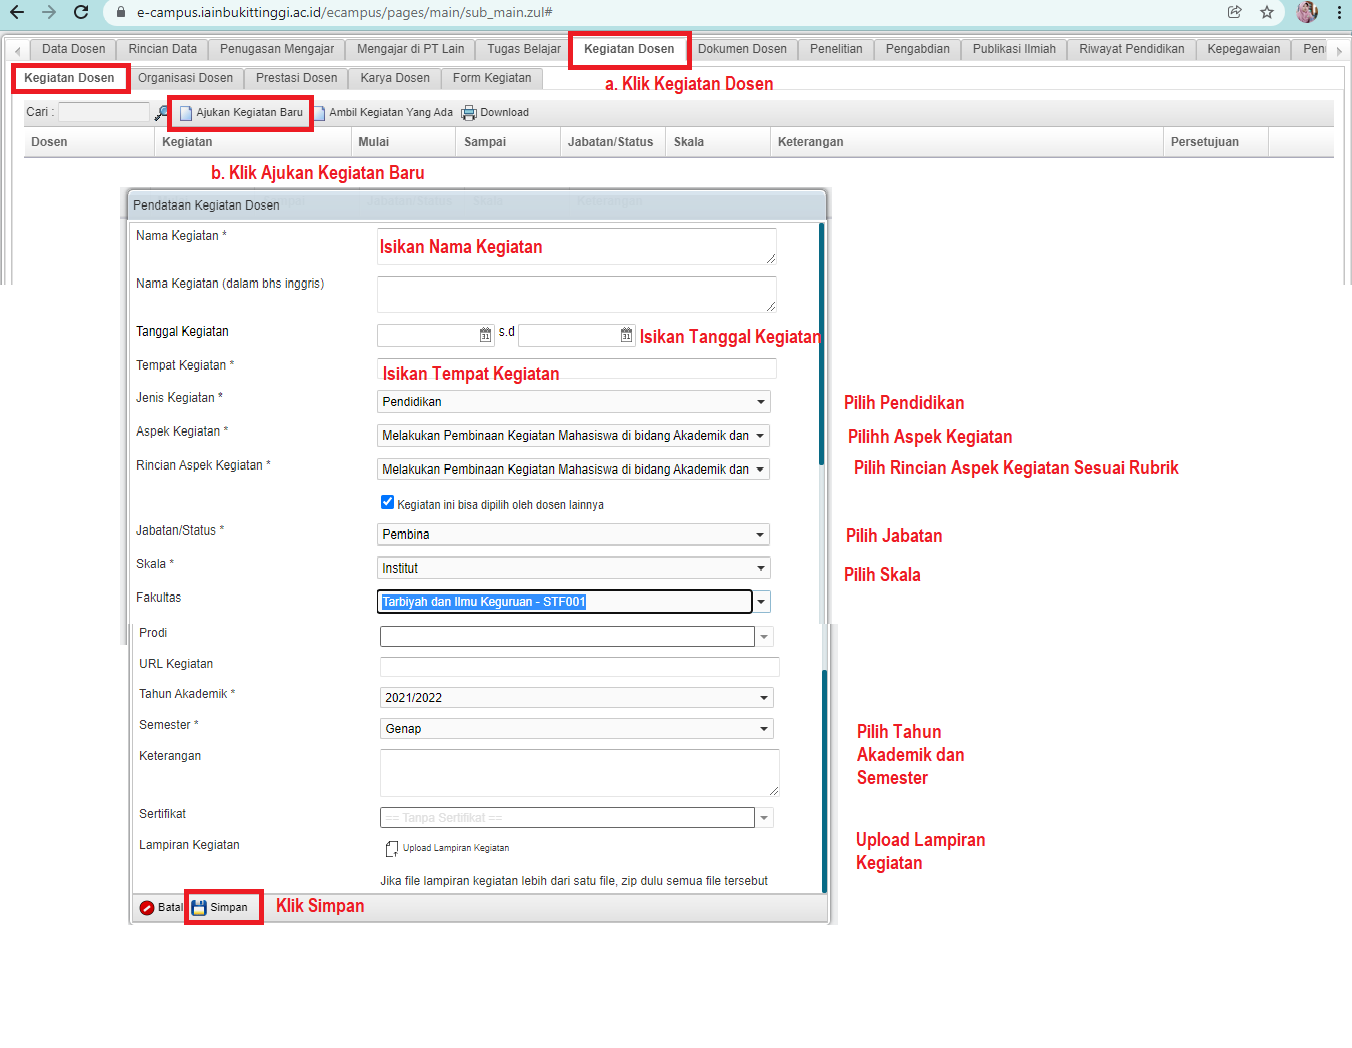
Task: Click the search magnifier icon next to Cari
Action: 161,113
